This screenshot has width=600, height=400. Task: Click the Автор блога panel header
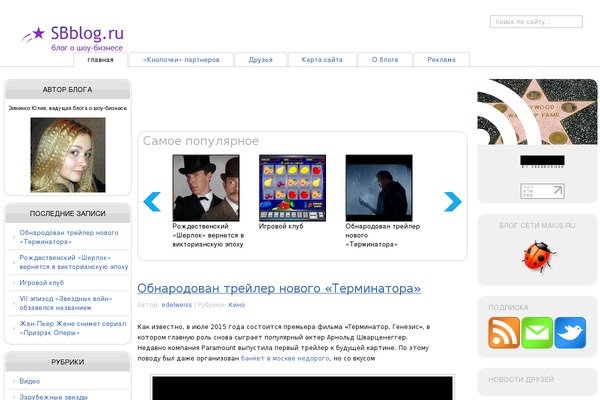pyautogui.click(x=68, y=90)
